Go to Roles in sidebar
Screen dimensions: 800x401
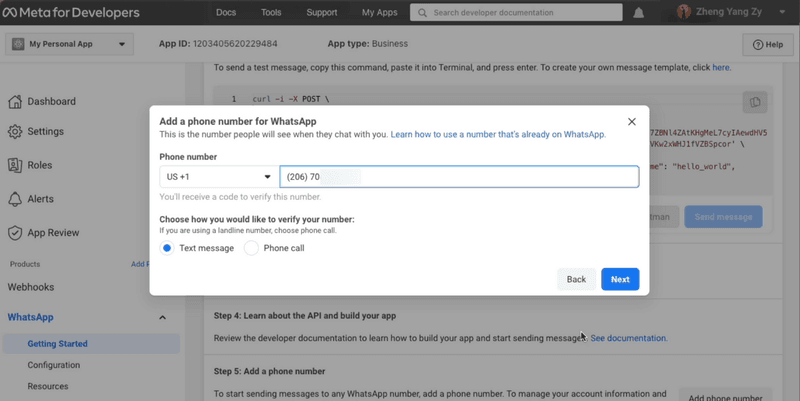[40, 165]
